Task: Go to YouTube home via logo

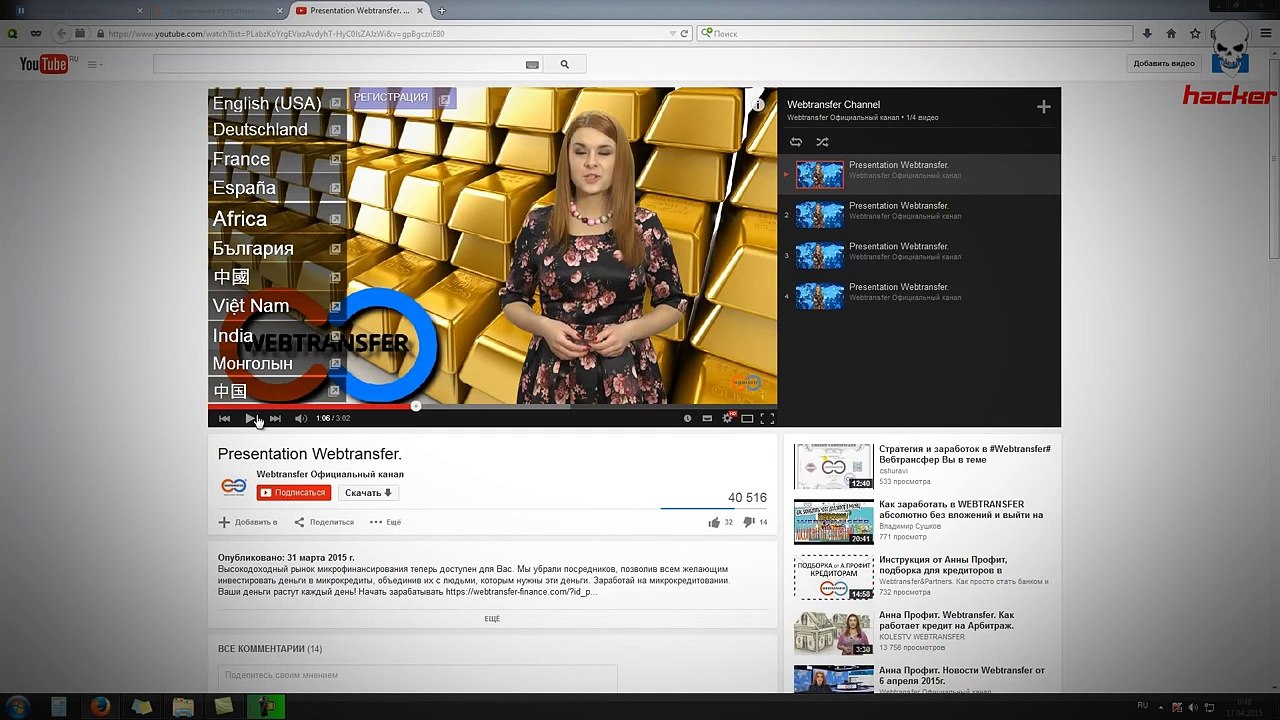Action: [43, 65]
